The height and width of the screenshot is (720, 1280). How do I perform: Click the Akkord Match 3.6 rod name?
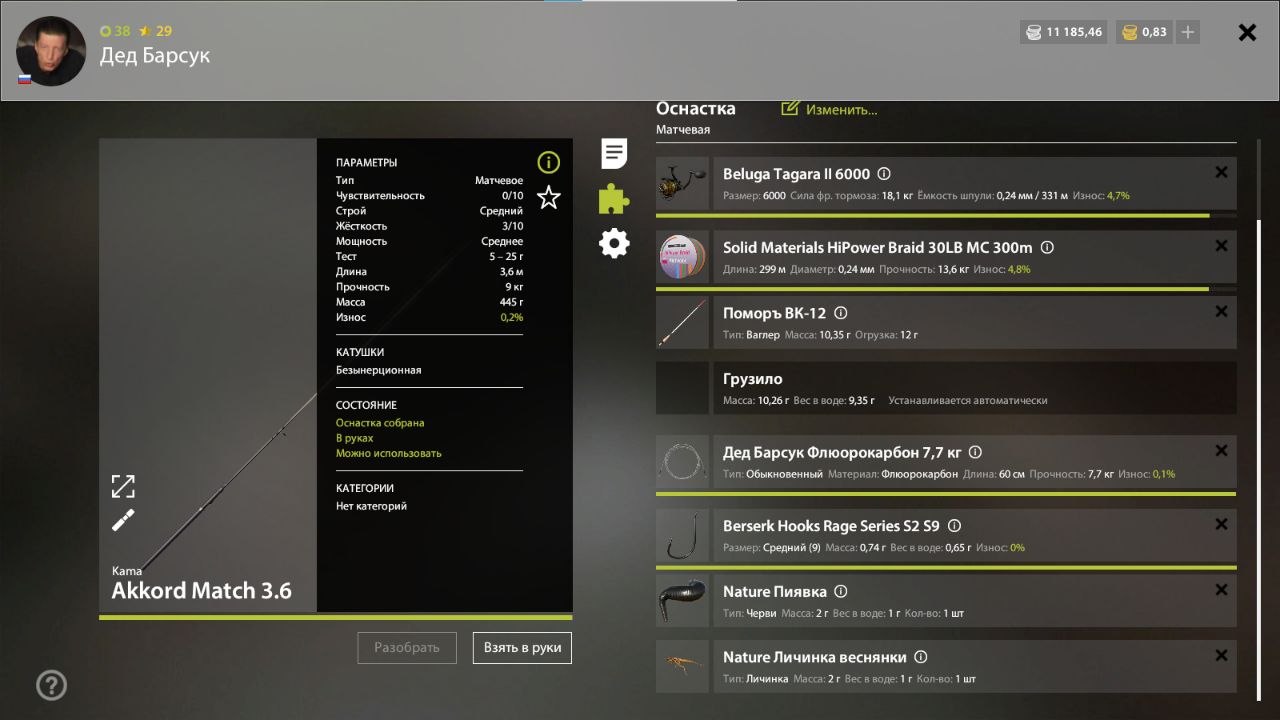point(202,591)
